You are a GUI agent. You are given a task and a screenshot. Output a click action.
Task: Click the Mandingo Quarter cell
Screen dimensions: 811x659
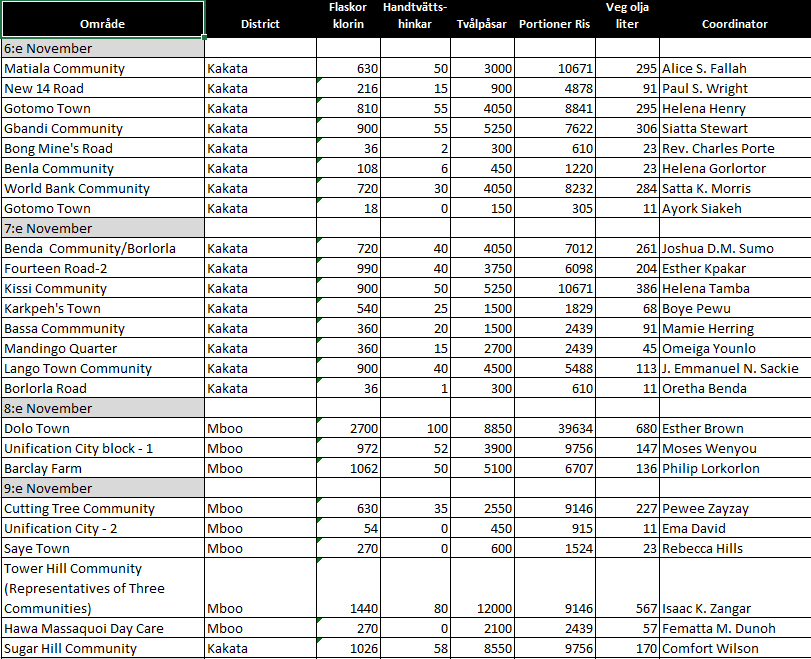tap(102, 348)
